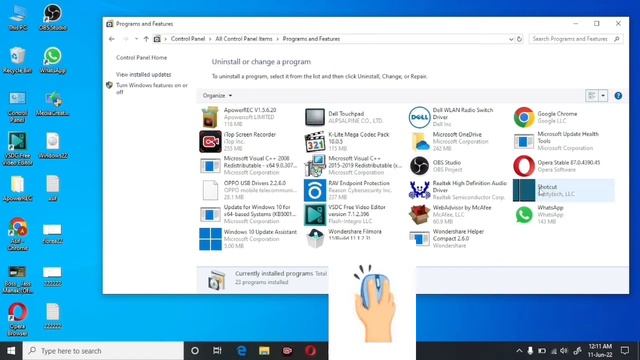640x360 pixels.
Task: Expand the view options dropdown arrow
Action: pos(603,96)
